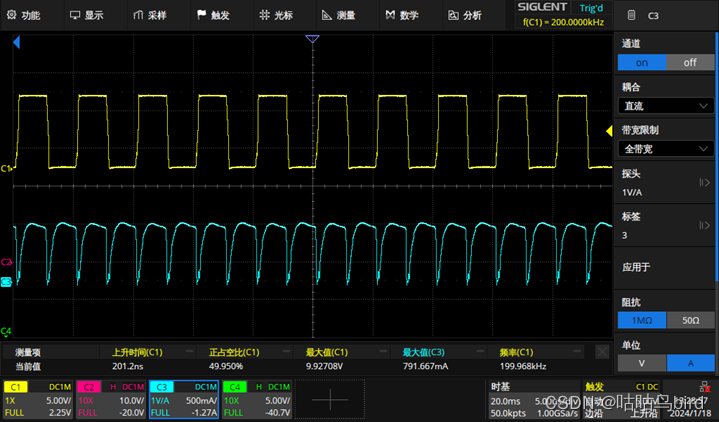Click the 49.950% duty cycle value
This screenshot has width=719, height=422.
pyautogui.click(x=226, y=366)
